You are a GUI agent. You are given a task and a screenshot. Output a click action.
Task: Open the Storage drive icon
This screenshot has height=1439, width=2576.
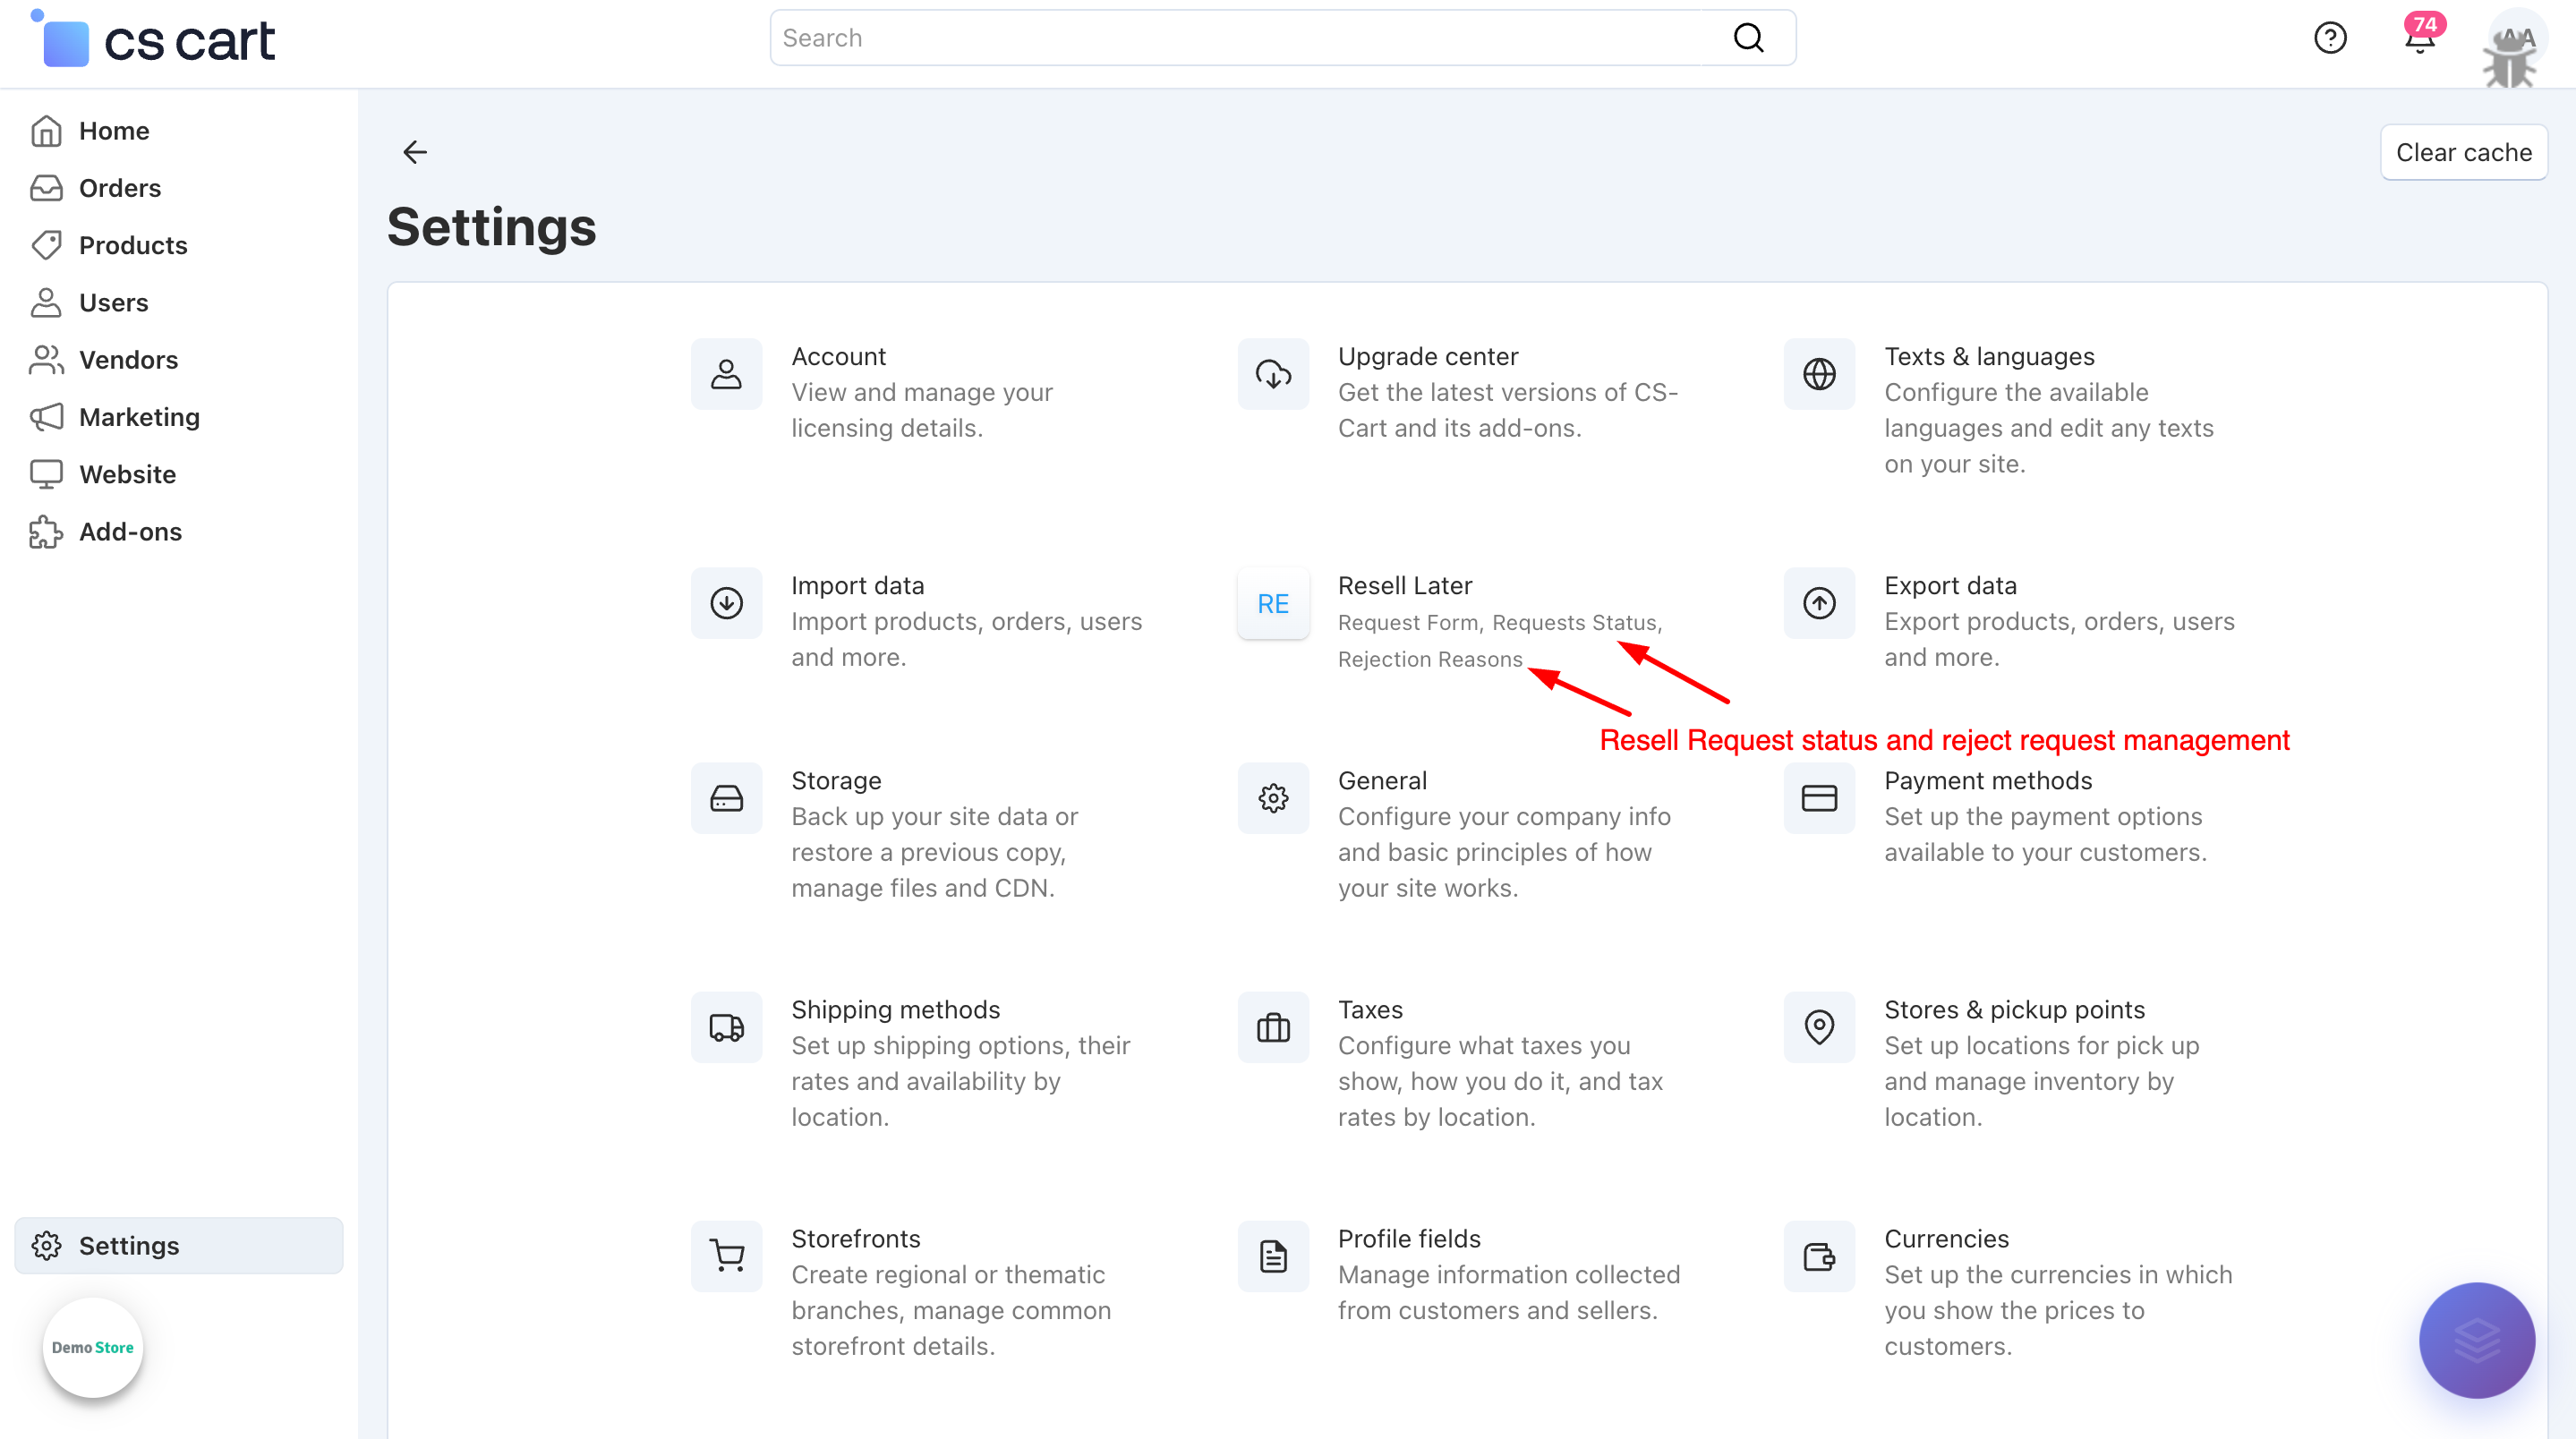click(x=727, y=798)
